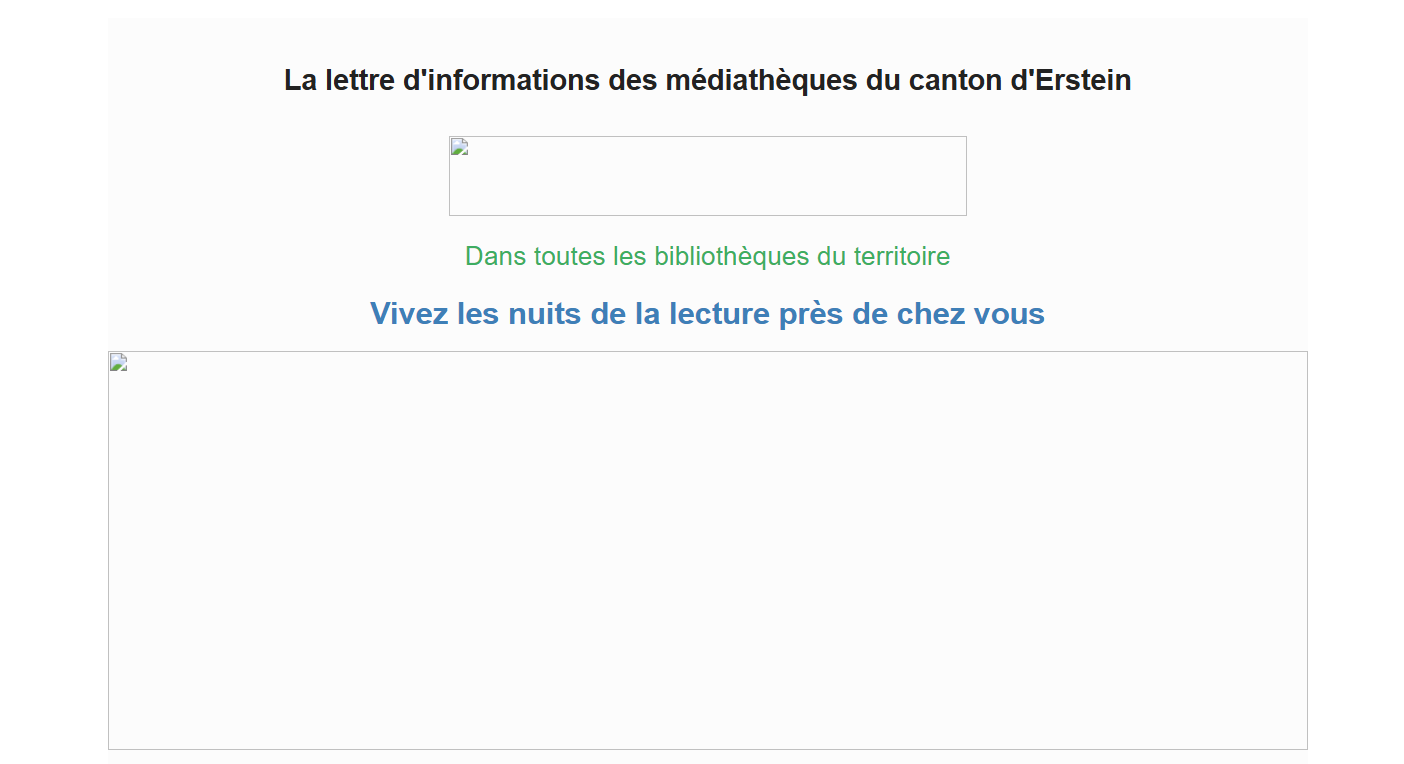This screenshot has height=764, width=1404.
Task: Click the word "près" in blue heading
Action: pyautogui.click(x=811, y=314)
